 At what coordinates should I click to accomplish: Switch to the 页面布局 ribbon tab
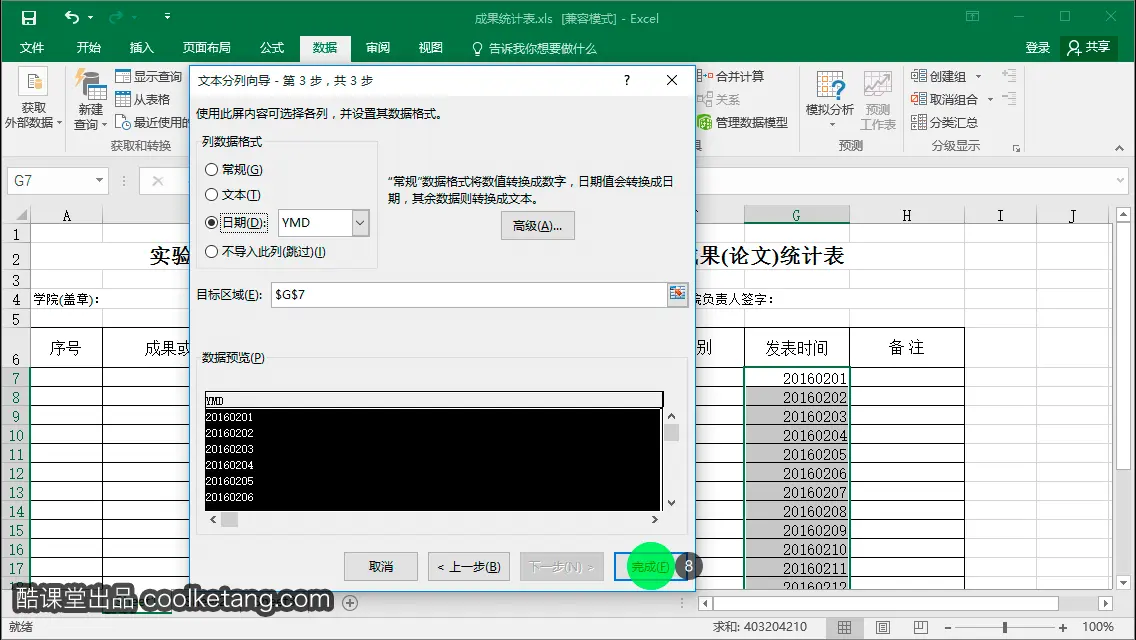click(x=206, y=48)
